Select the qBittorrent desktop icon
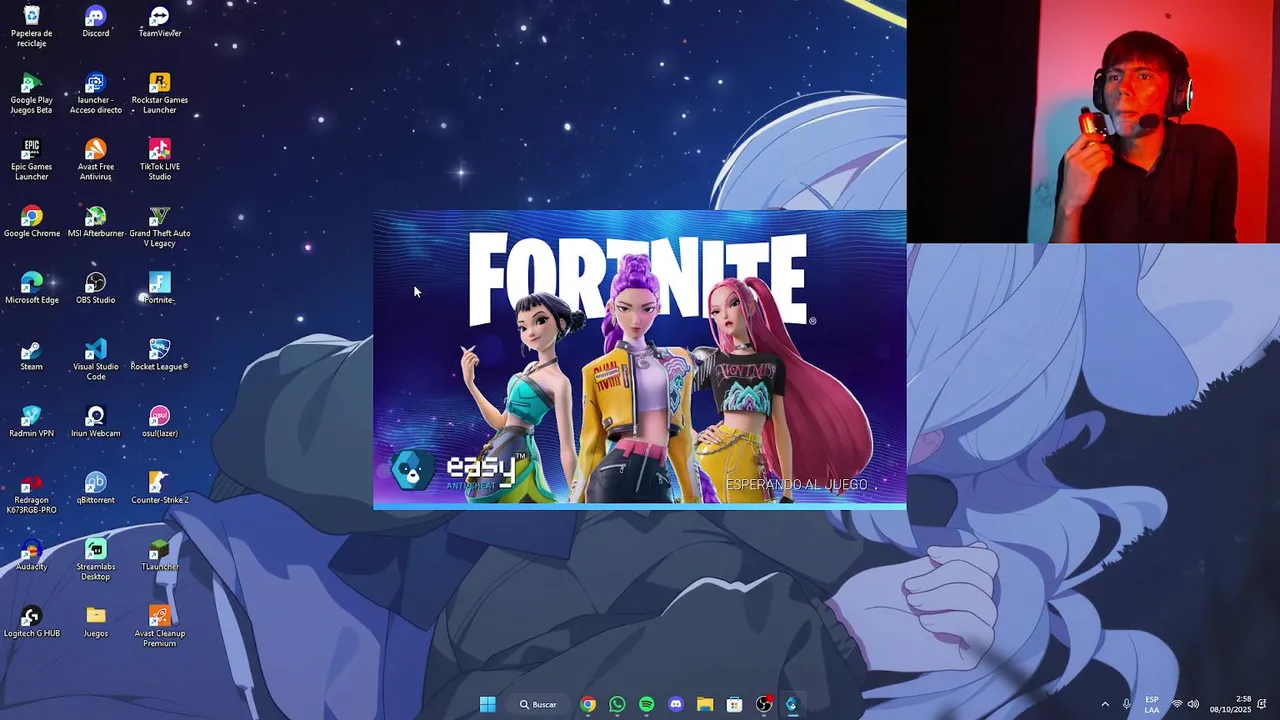 [x=95, y=489]
